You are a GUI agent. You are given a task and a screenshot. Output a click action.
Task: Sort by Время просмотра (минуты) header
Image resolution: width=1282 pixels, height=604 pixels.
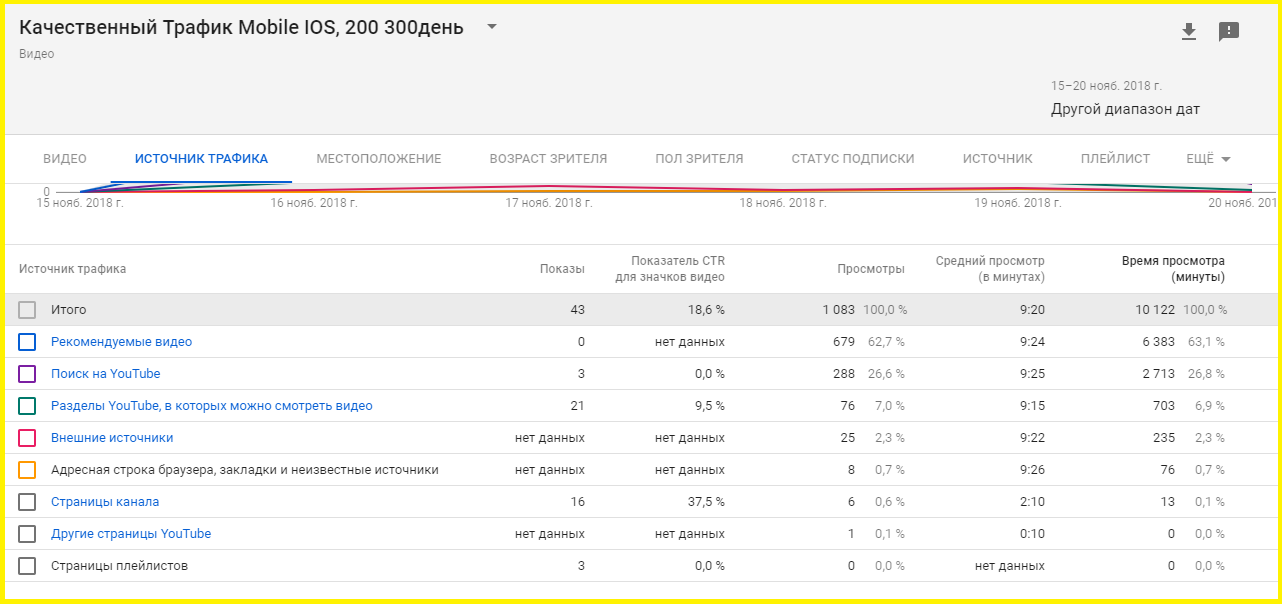click(x=1173, y=269)
